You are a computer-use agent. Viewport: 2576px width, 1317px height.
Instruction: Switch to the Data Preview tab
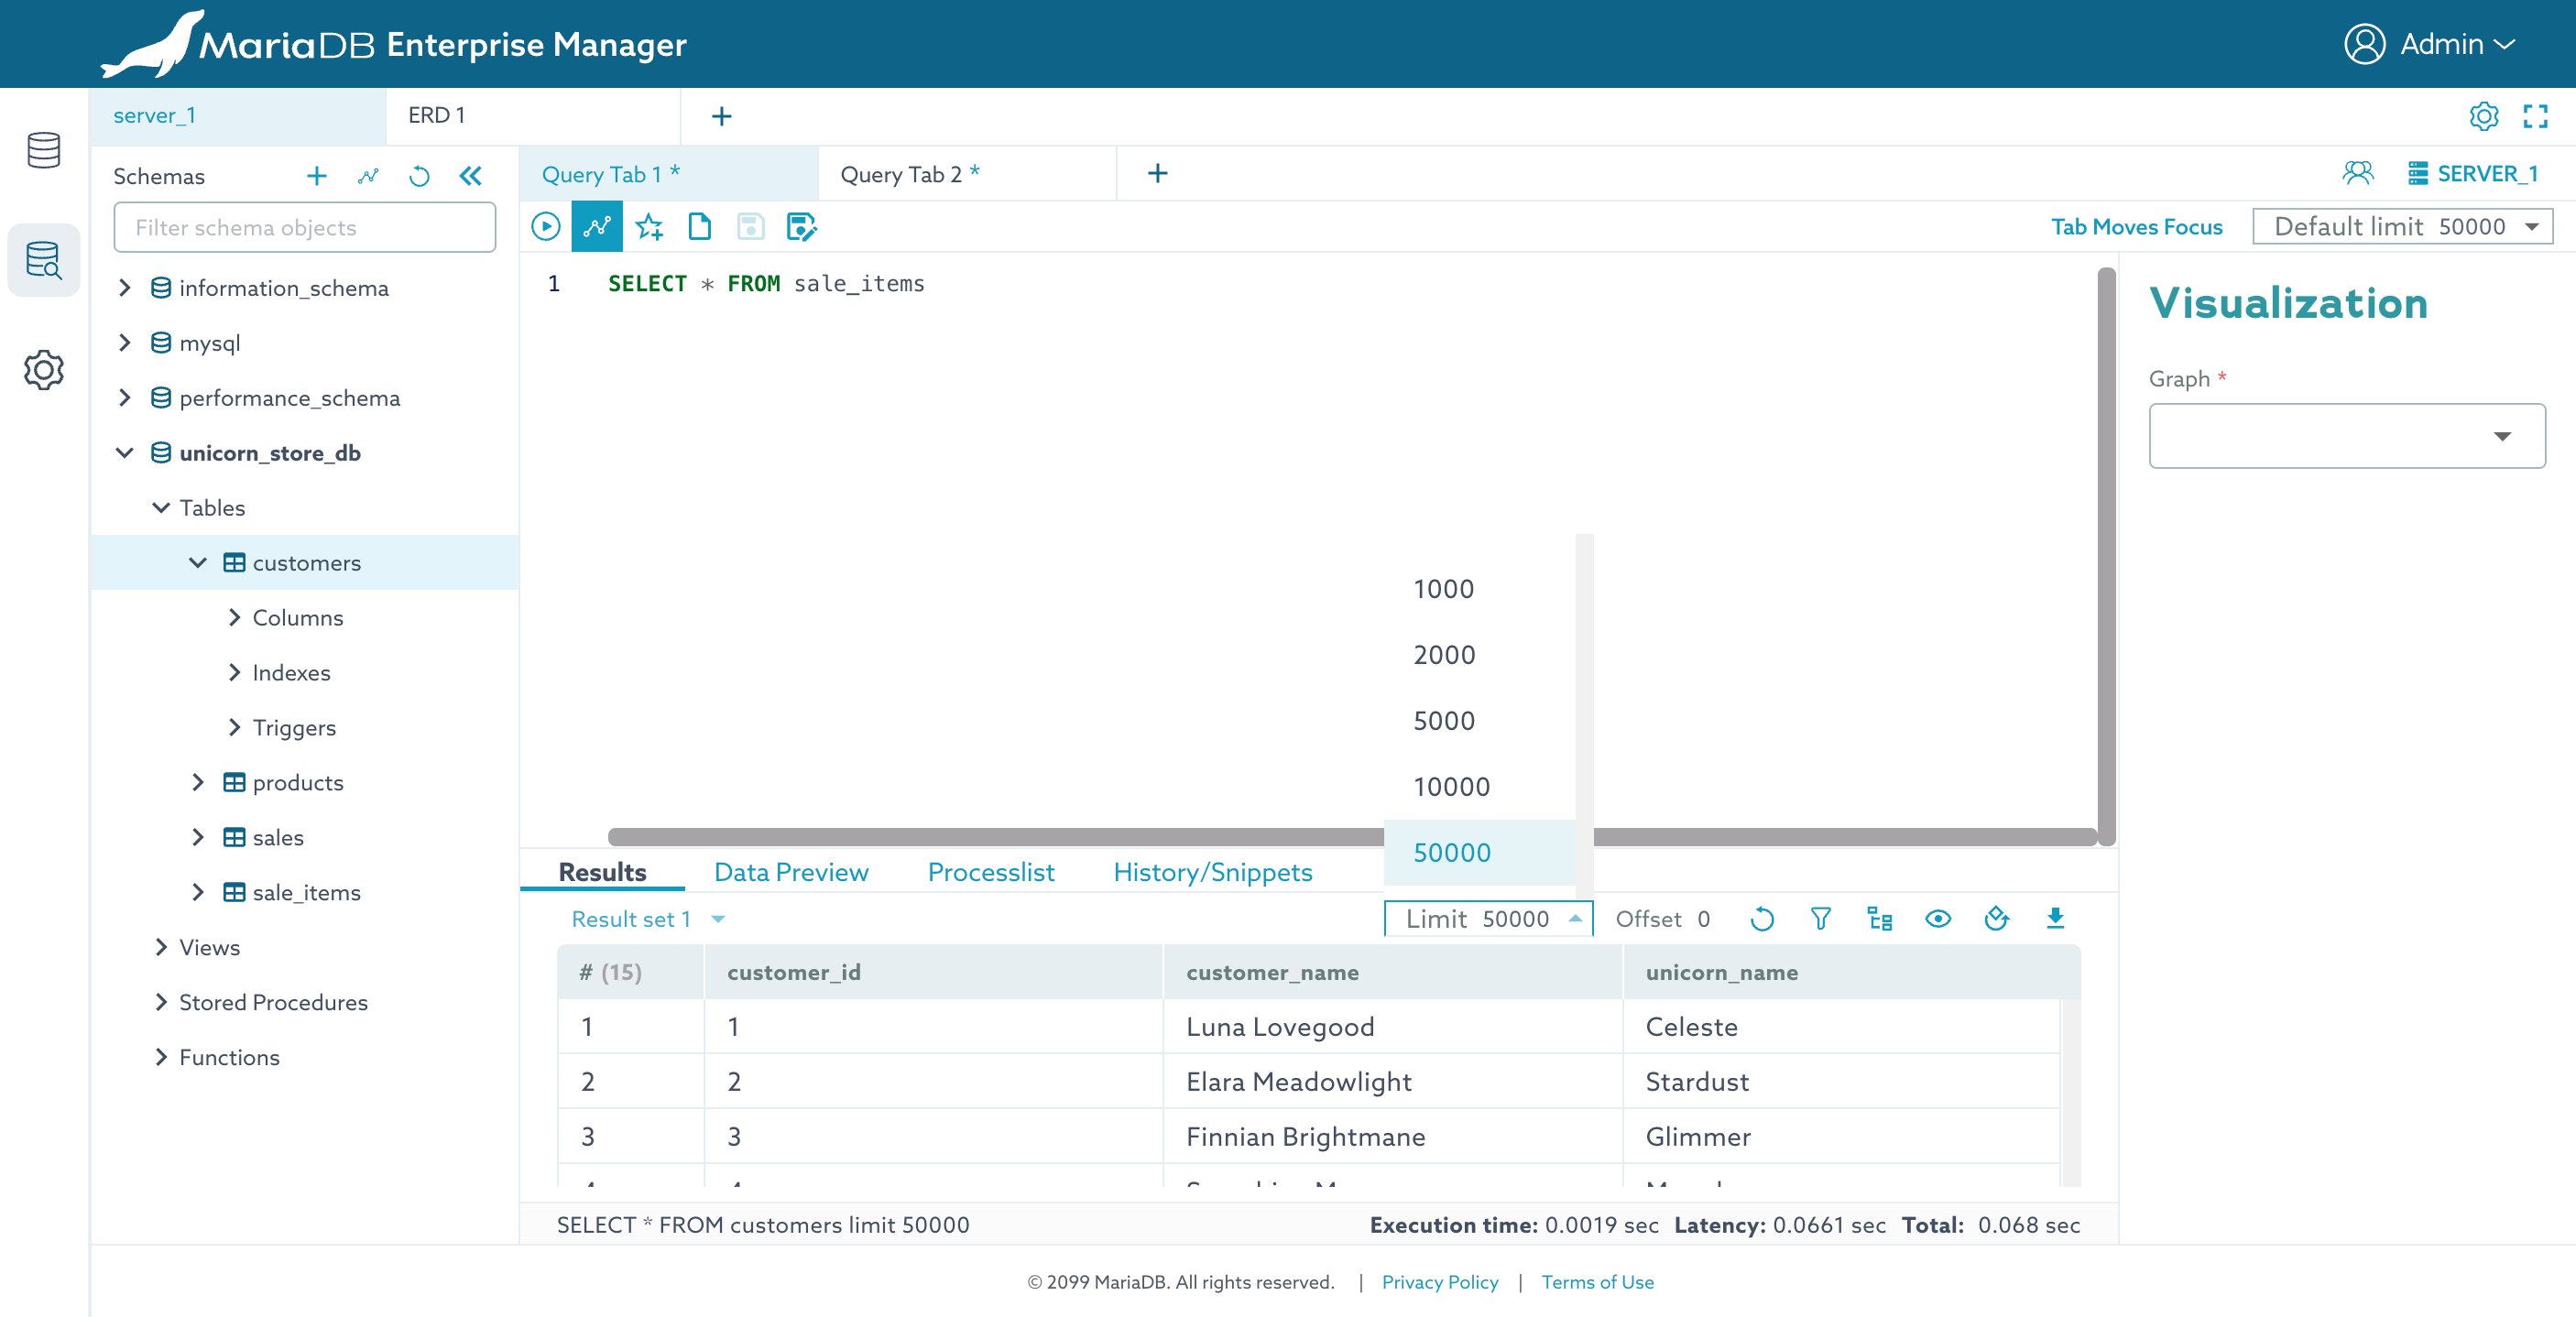[791, 872]
